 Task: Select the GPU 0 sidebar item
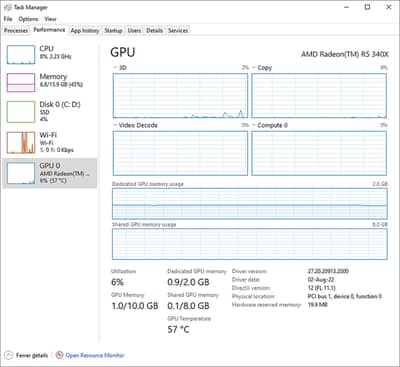pyautogui.click(x=50, y=173)
